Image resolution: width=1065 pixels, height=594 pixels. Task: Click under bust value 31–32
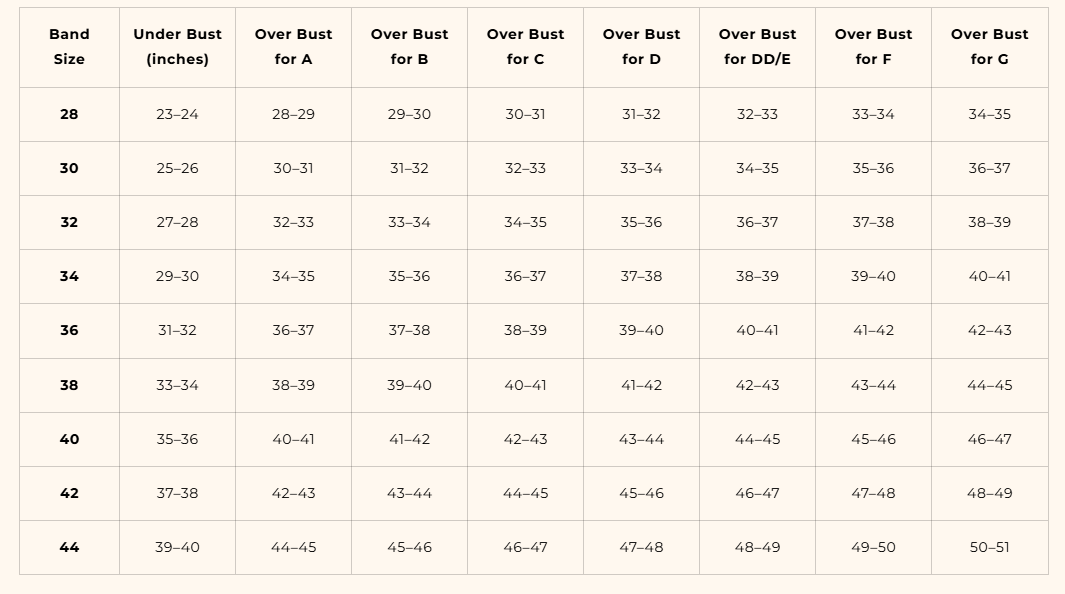[x=177, y=331]
